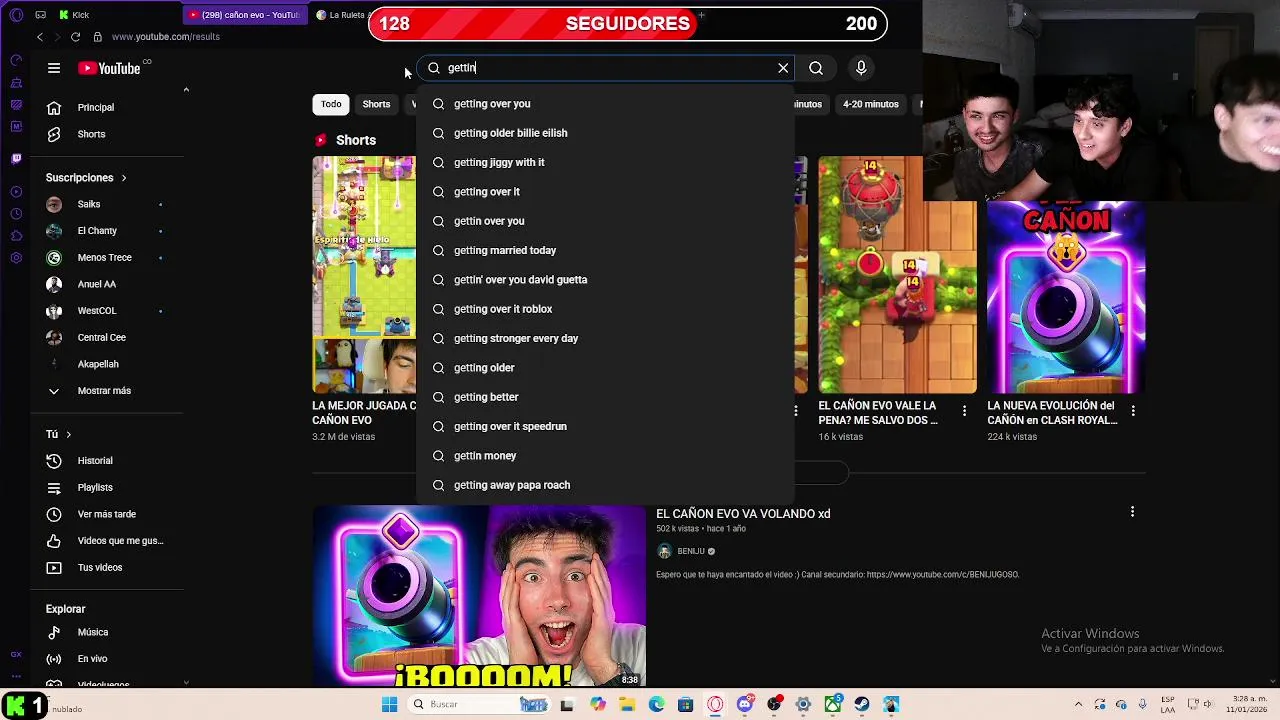The width and height of the screenshot is (1280, 720).
Task: Open Microsoft Edge from the taskbar
Action: click(656, 705)
